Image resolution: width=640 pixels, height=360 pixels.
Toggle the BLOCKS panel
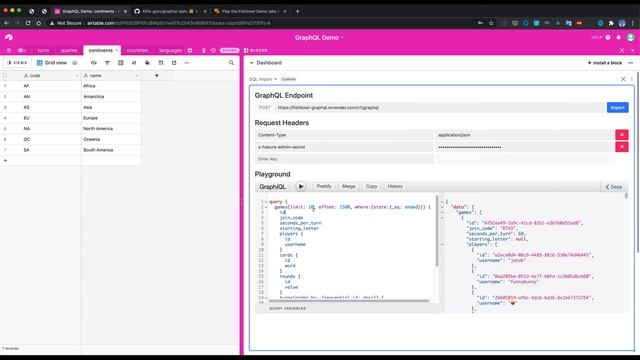(256, 51)
